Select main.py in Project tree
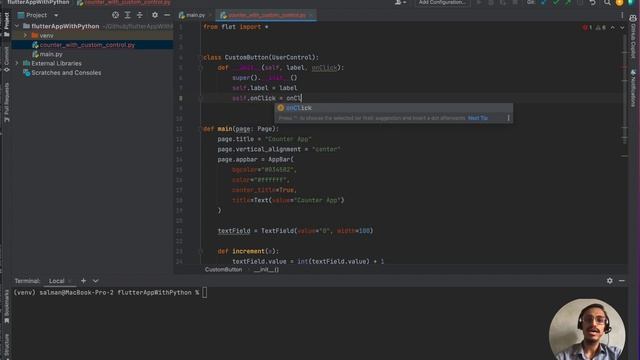This screenshot has width=640, height=360. [51, 54]
